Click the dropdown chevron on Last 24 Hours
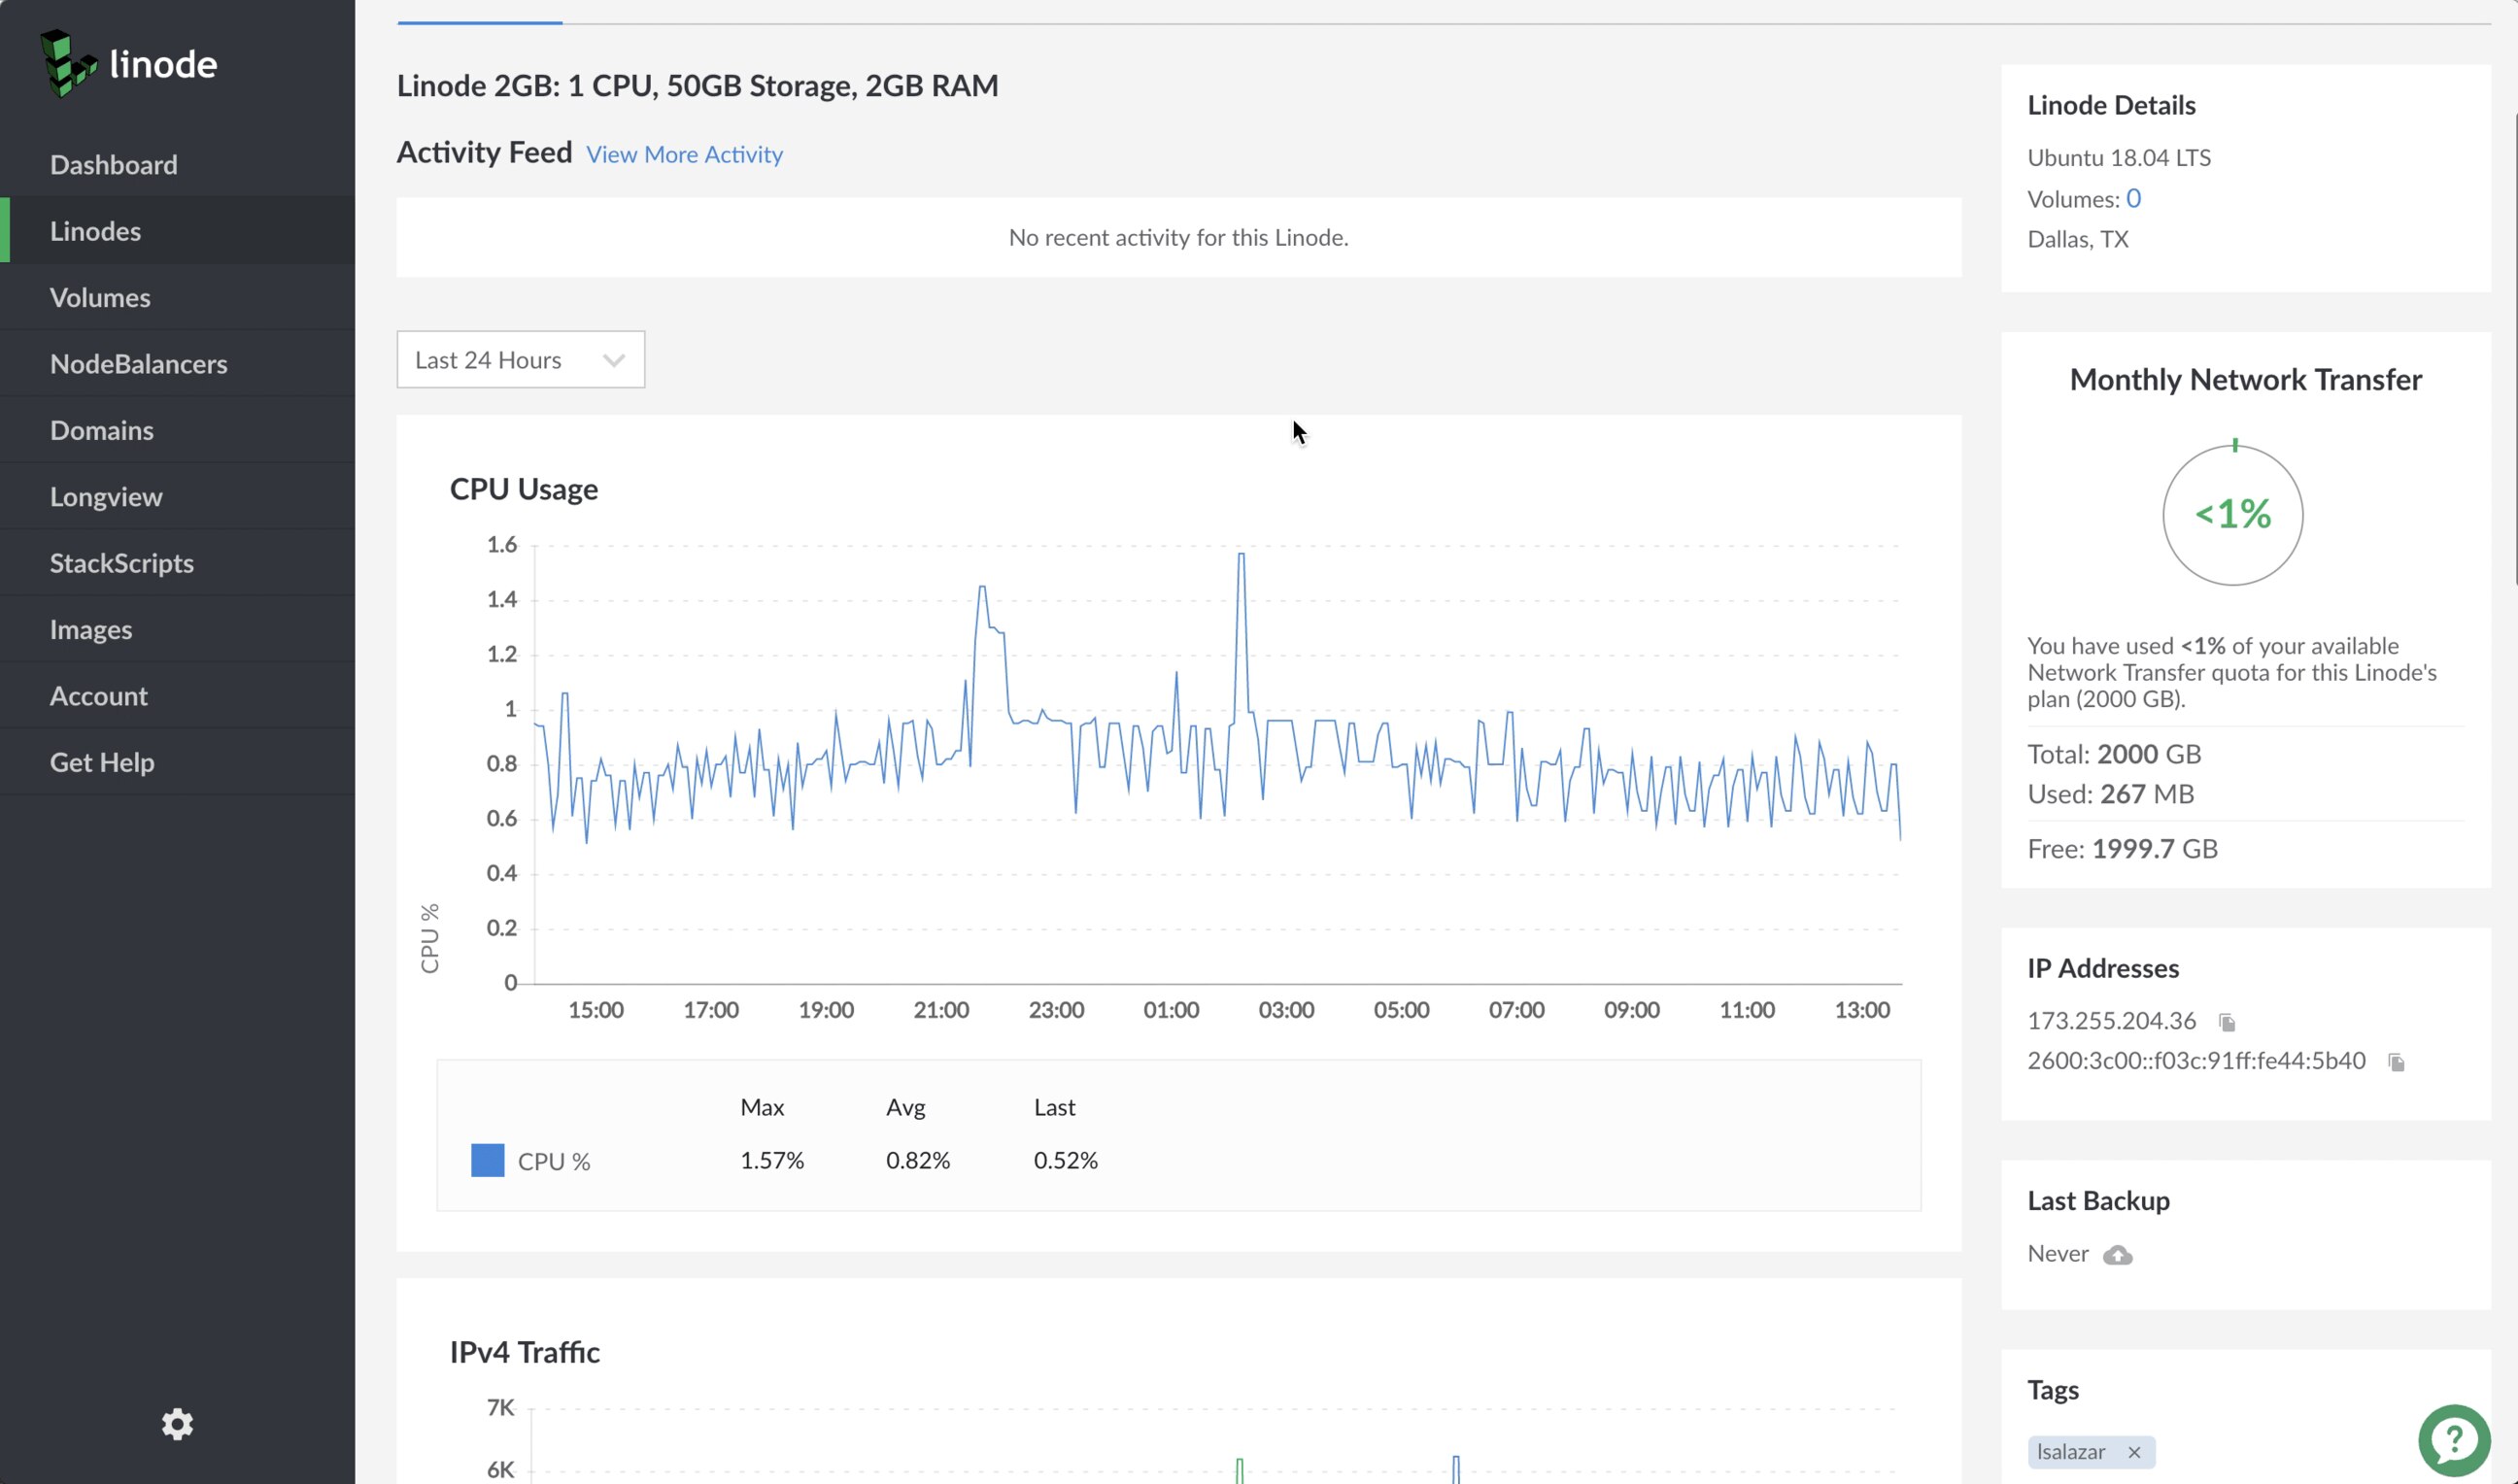This screenshot has width=2518, height=1484. pyautogui.click(x=613, y=360)
